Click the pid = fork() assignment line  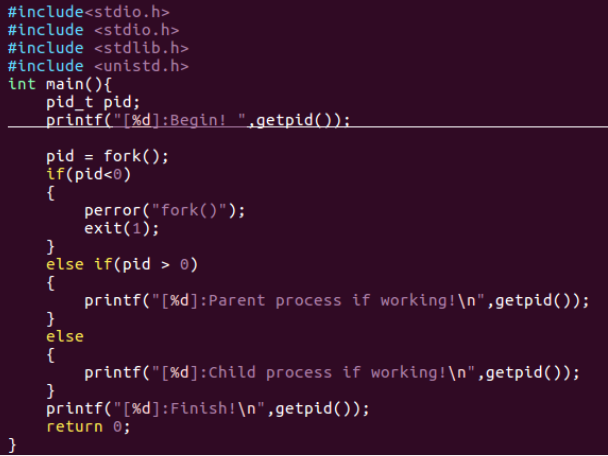(x=107, y=156)
